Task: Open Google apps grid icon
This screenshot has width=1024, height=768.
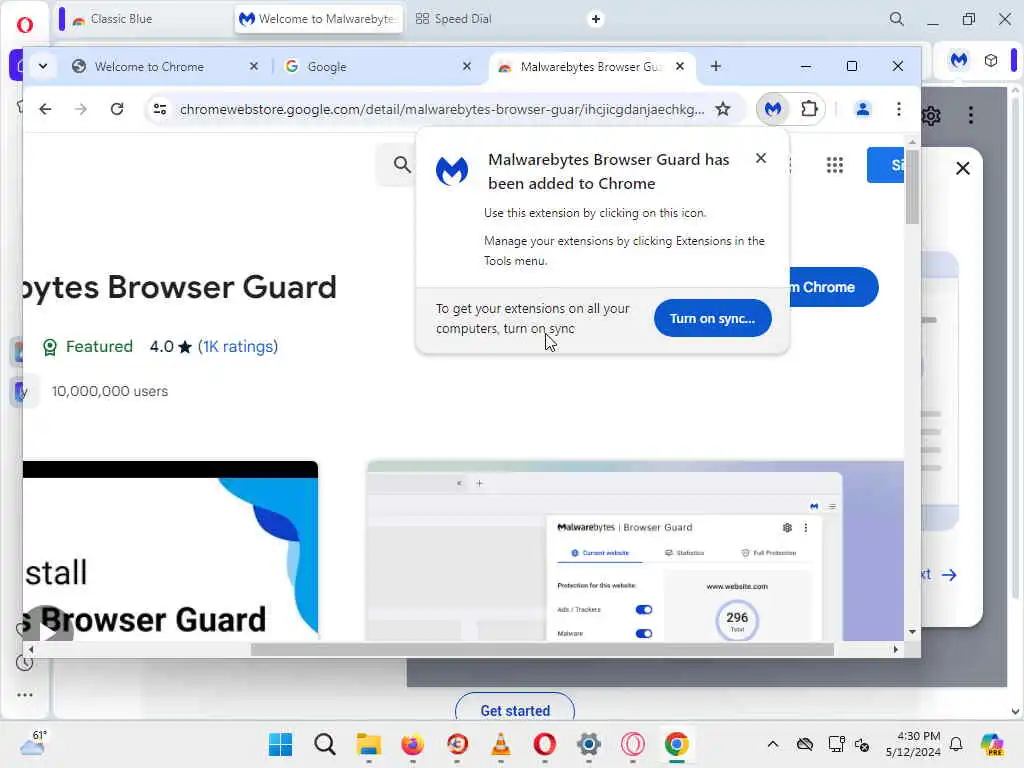Action: pos(835,165)
